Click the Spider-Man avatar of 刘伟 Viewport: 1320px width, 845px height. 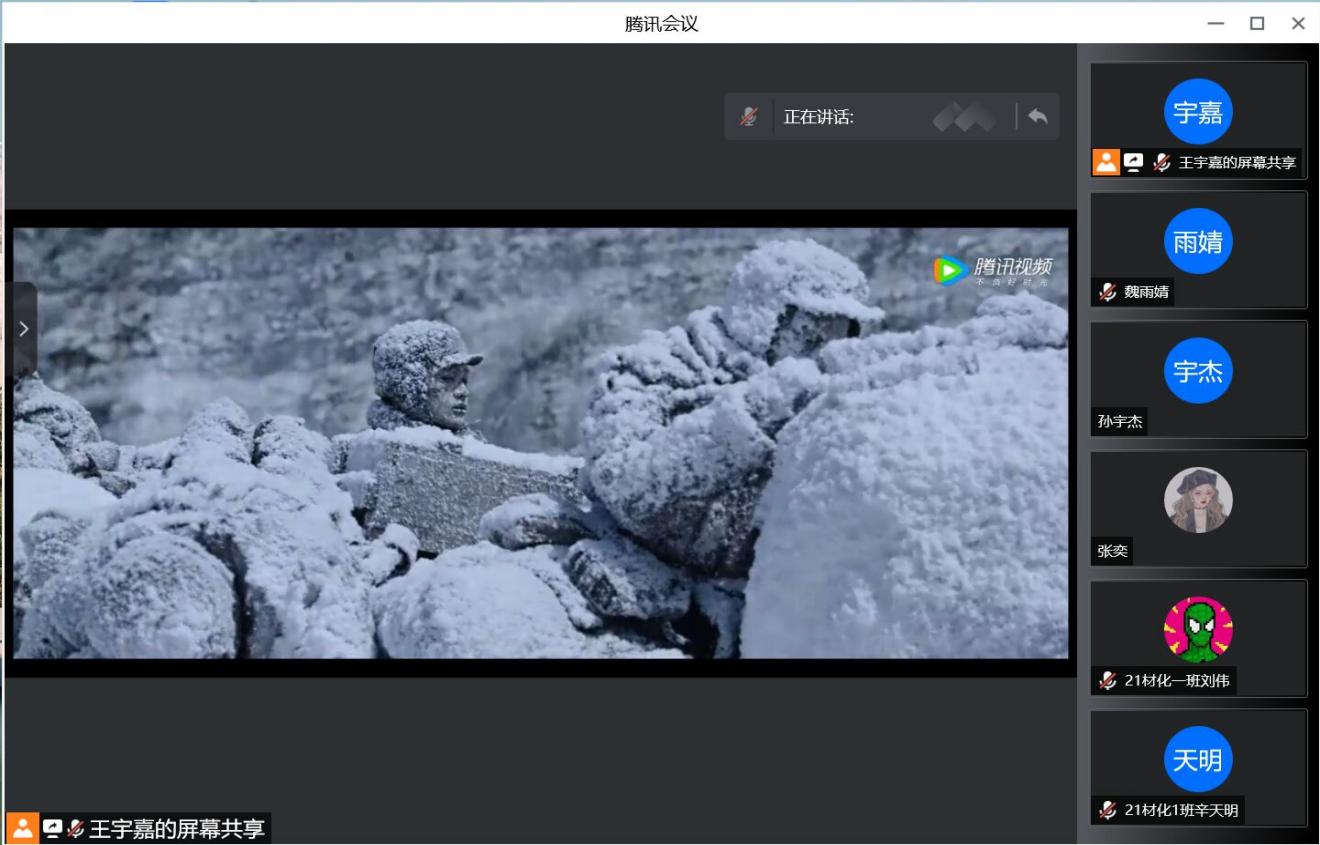coord(1198,630)
